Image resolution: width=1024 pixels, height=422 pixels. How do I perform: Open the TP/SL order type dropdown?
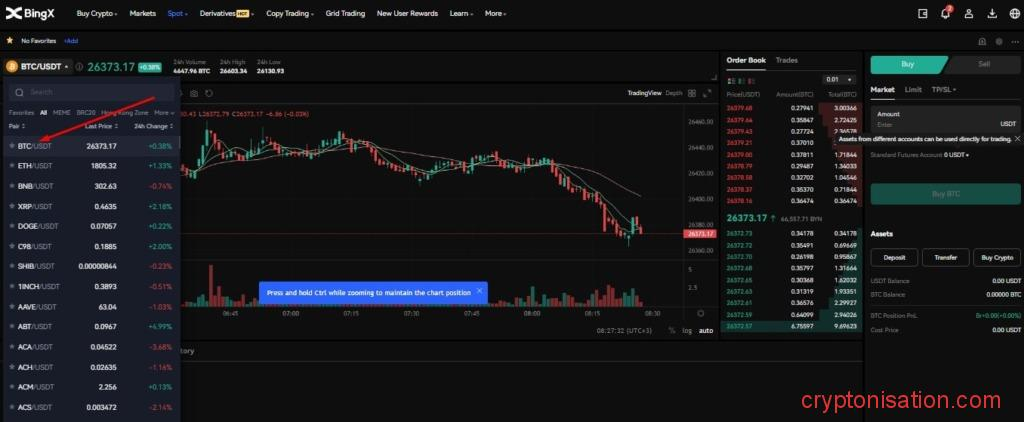point(943,89)
